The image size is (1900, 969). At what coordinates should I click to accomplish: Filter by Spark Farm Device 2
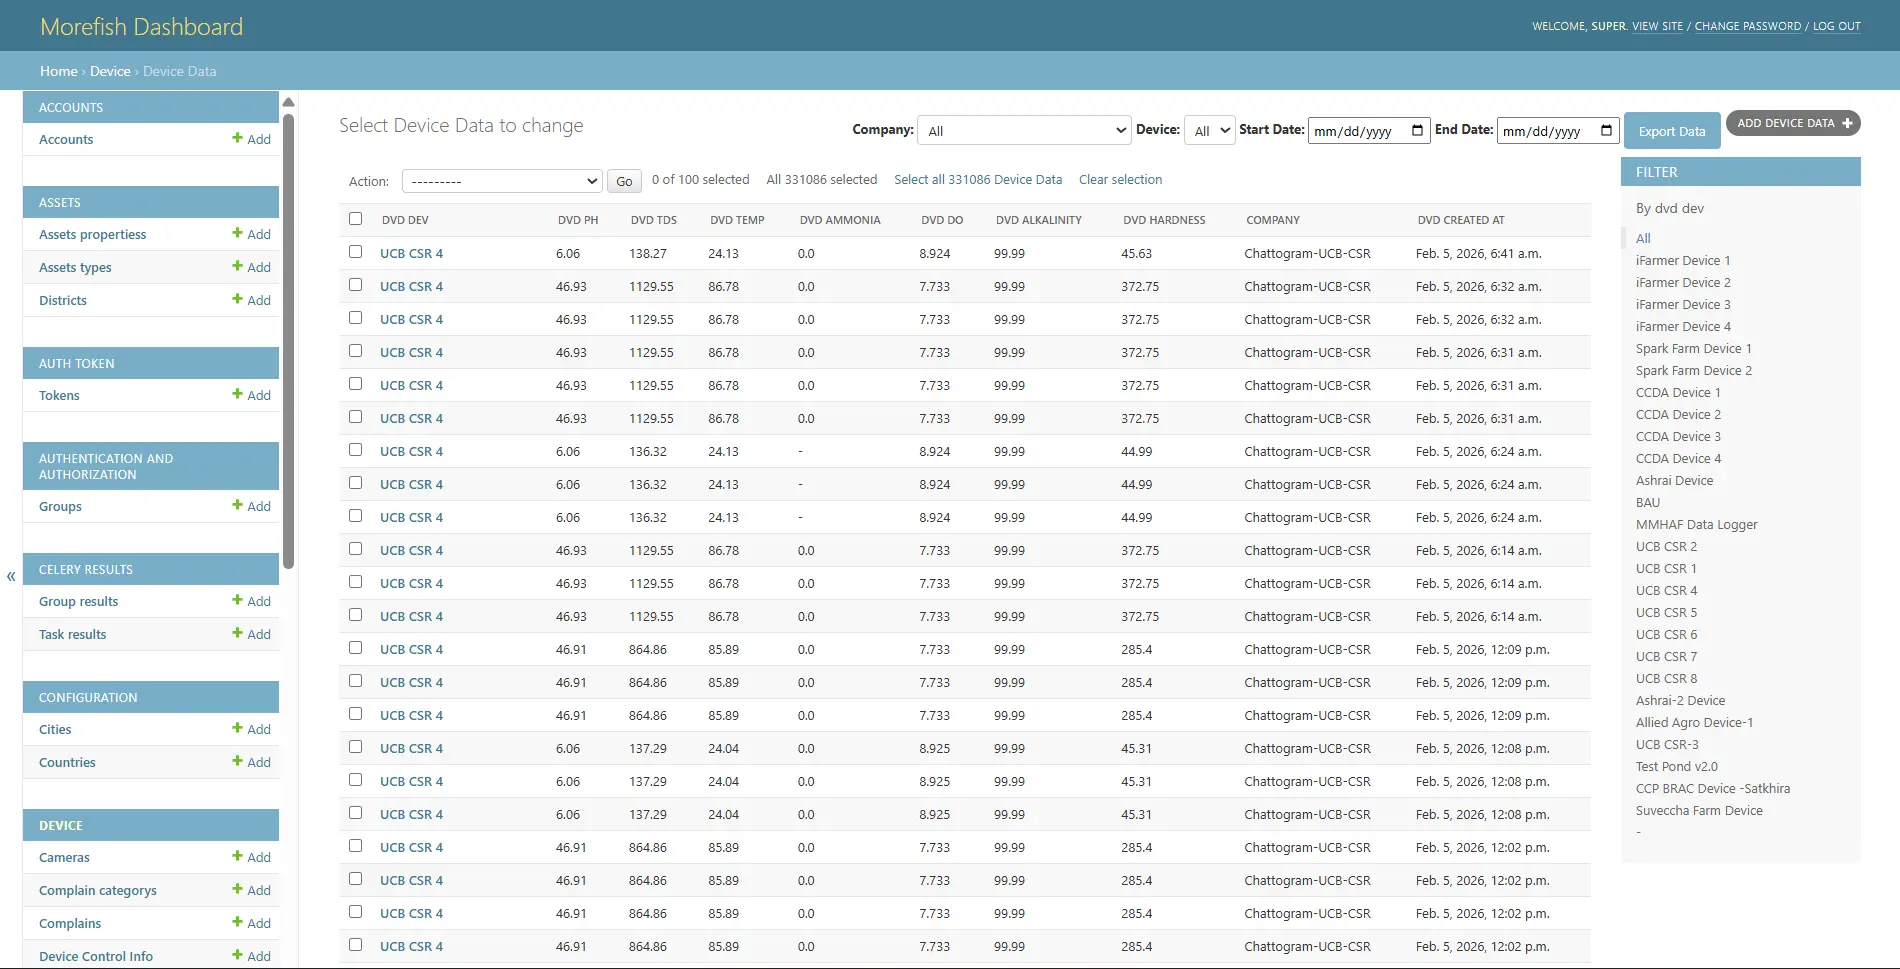[x=1693, y=370]
